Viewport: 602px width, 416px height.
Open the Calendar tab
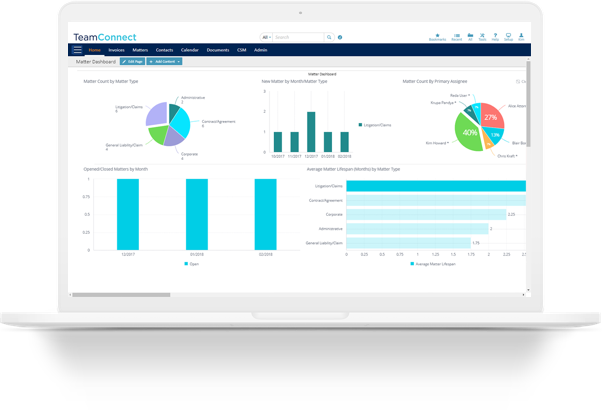pyautogui.click(x=190, y=50)
